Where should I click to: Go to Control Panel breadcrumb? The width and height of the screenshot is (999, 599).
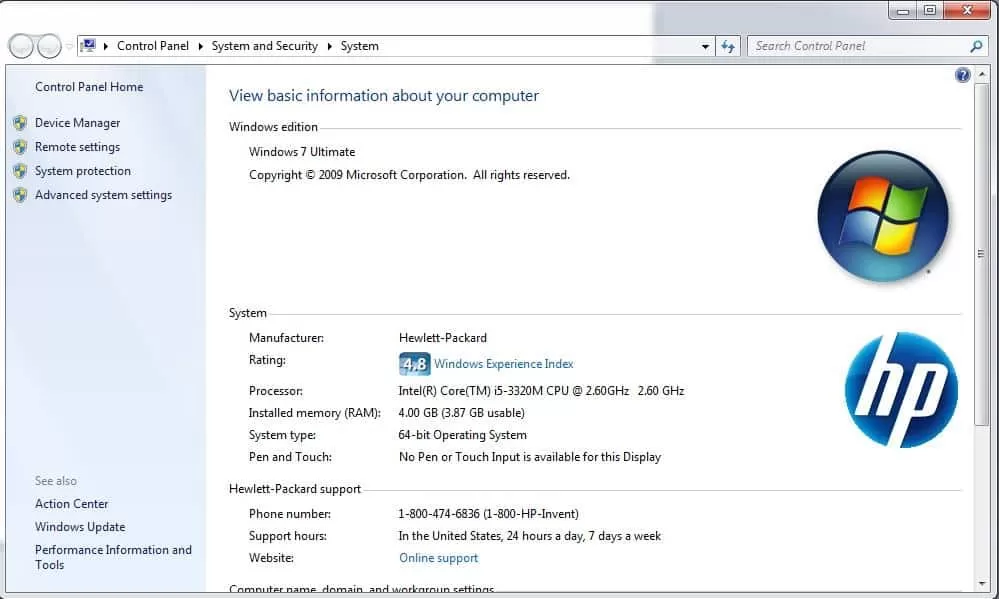coord(153,46)
